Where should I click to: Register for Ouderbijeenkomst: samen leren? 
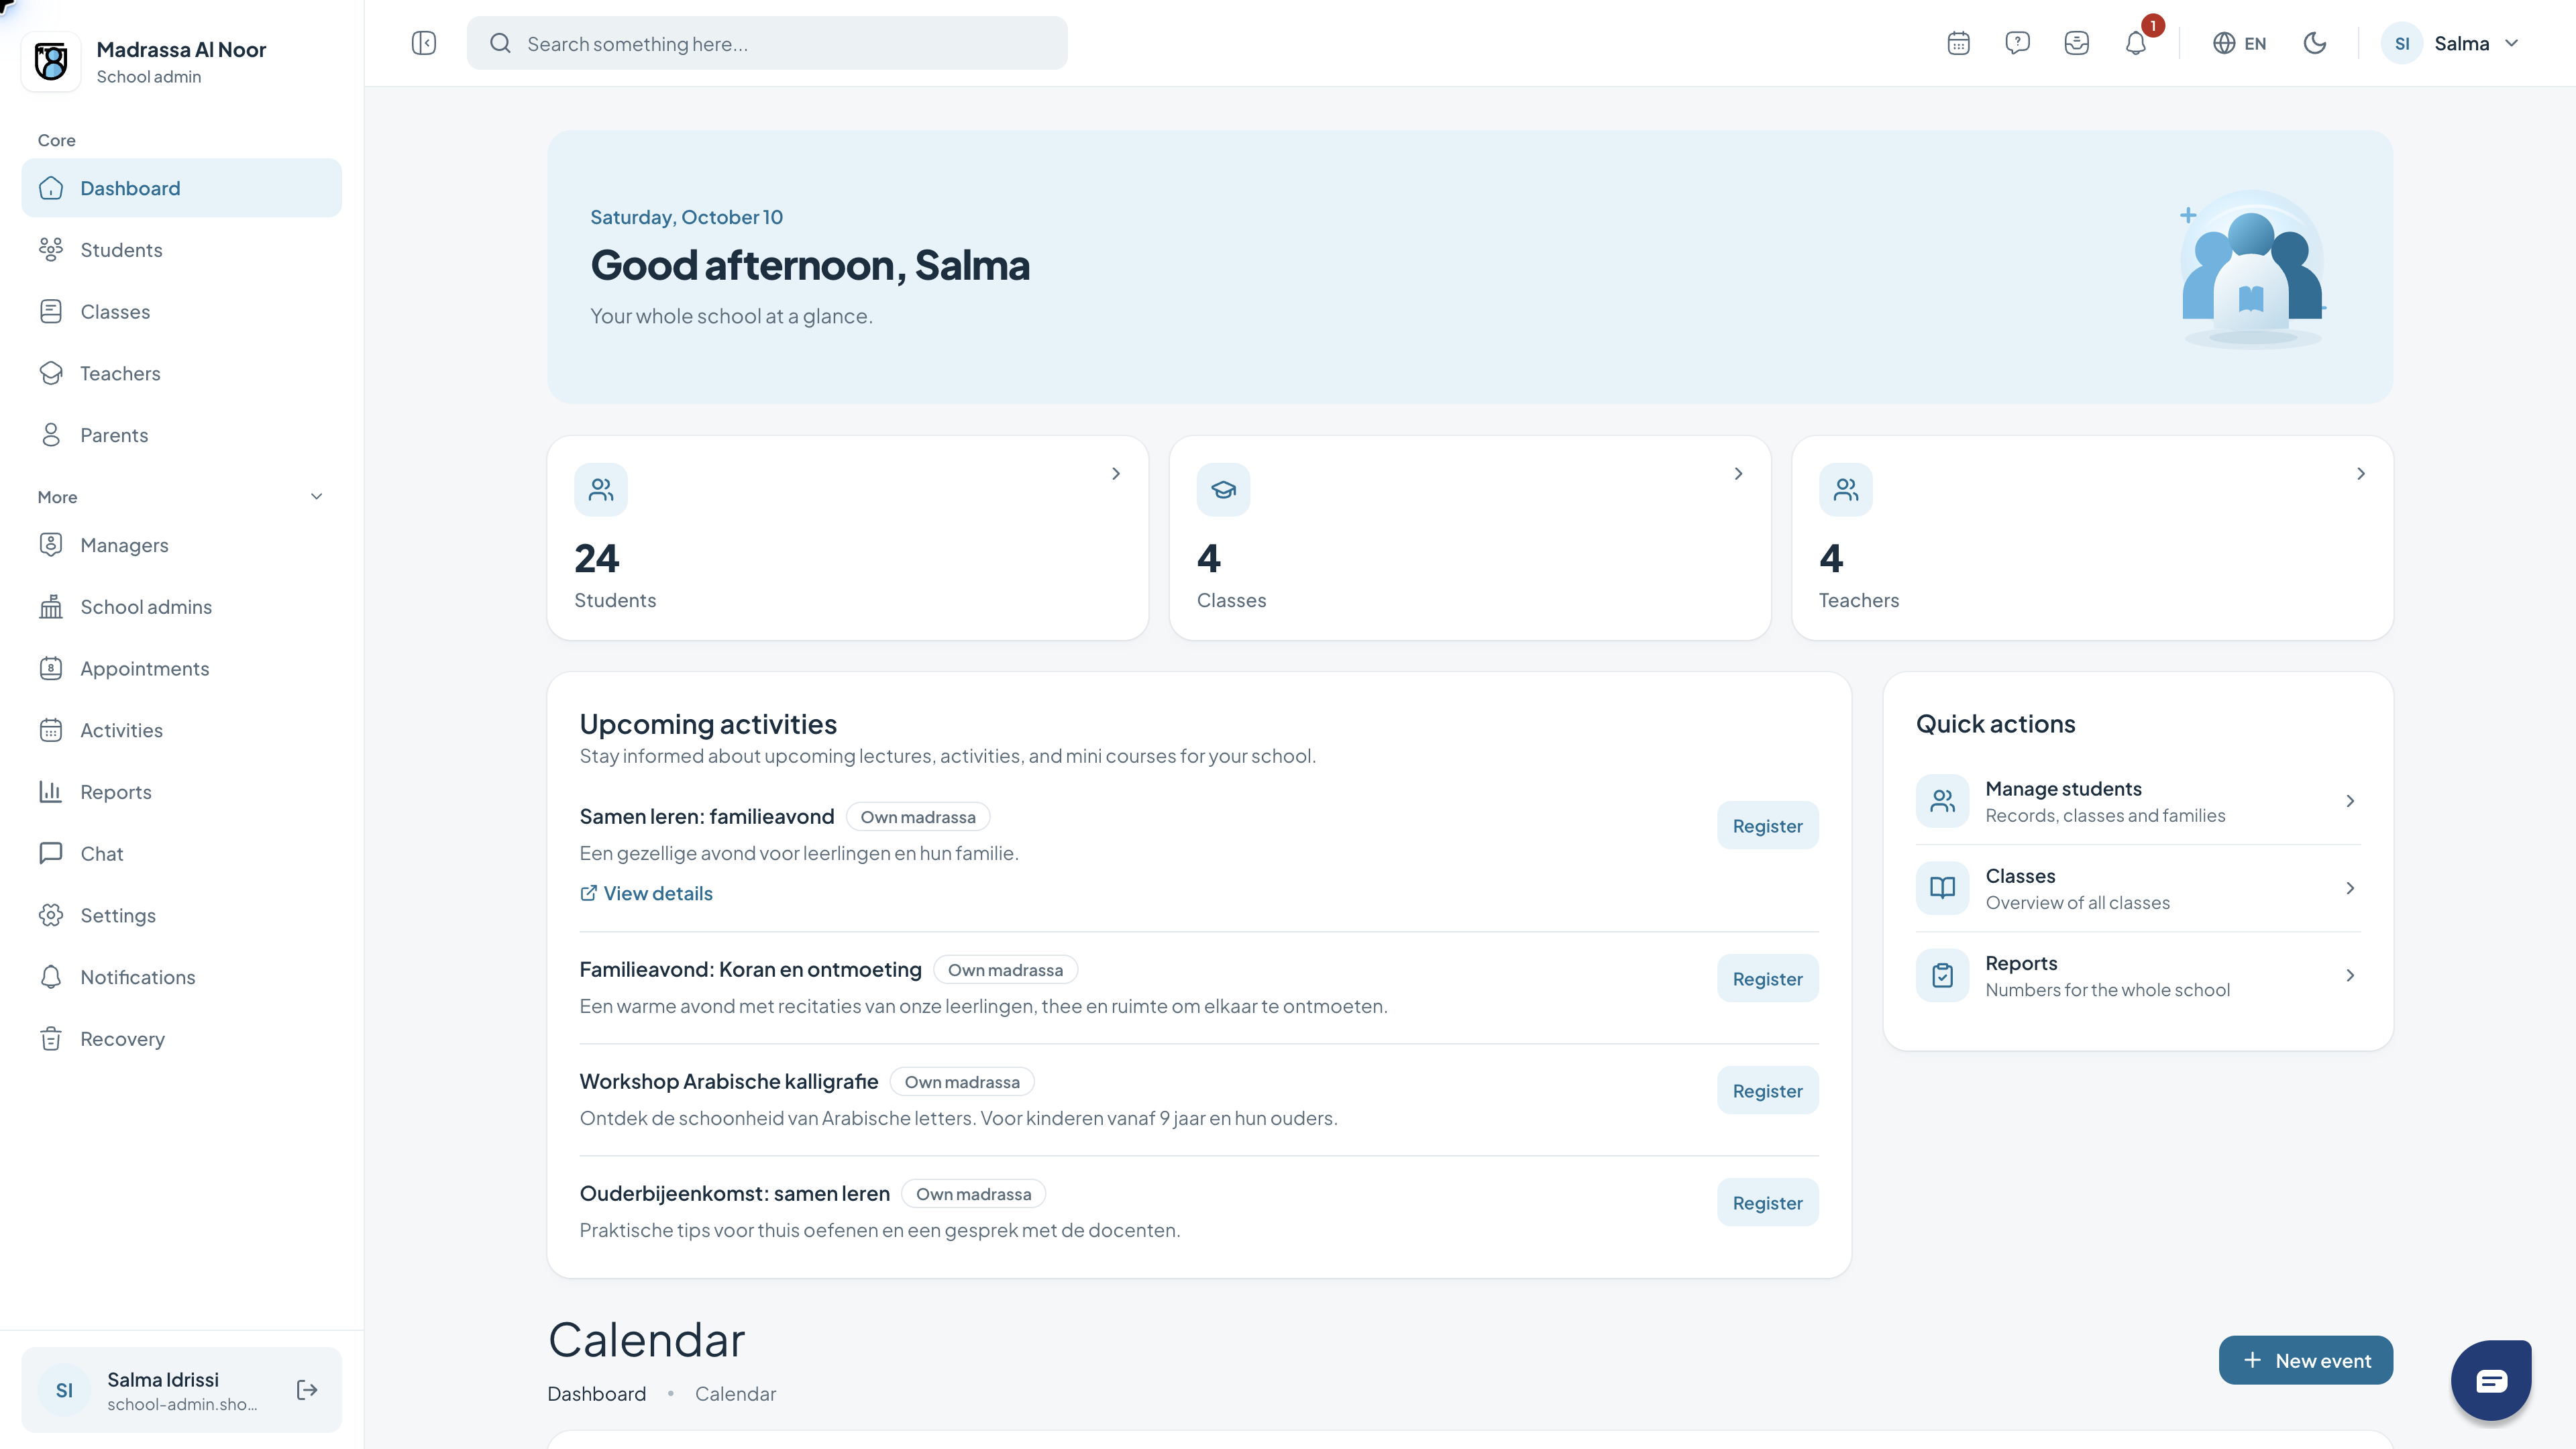[x=1767, y=1203]
